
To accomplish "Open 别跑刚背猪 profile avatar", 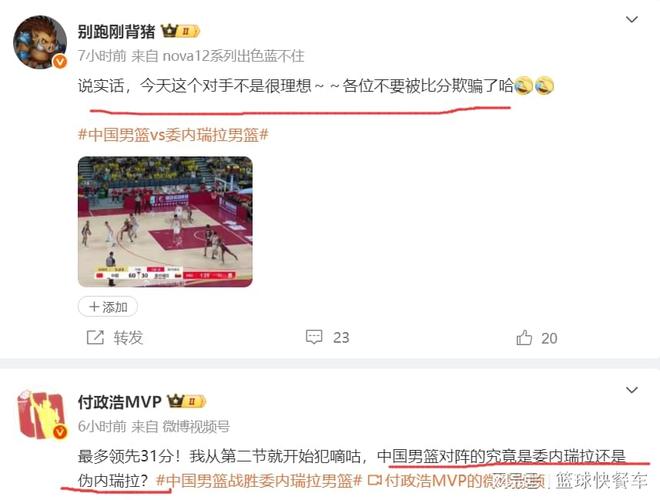I will (40, 42).
